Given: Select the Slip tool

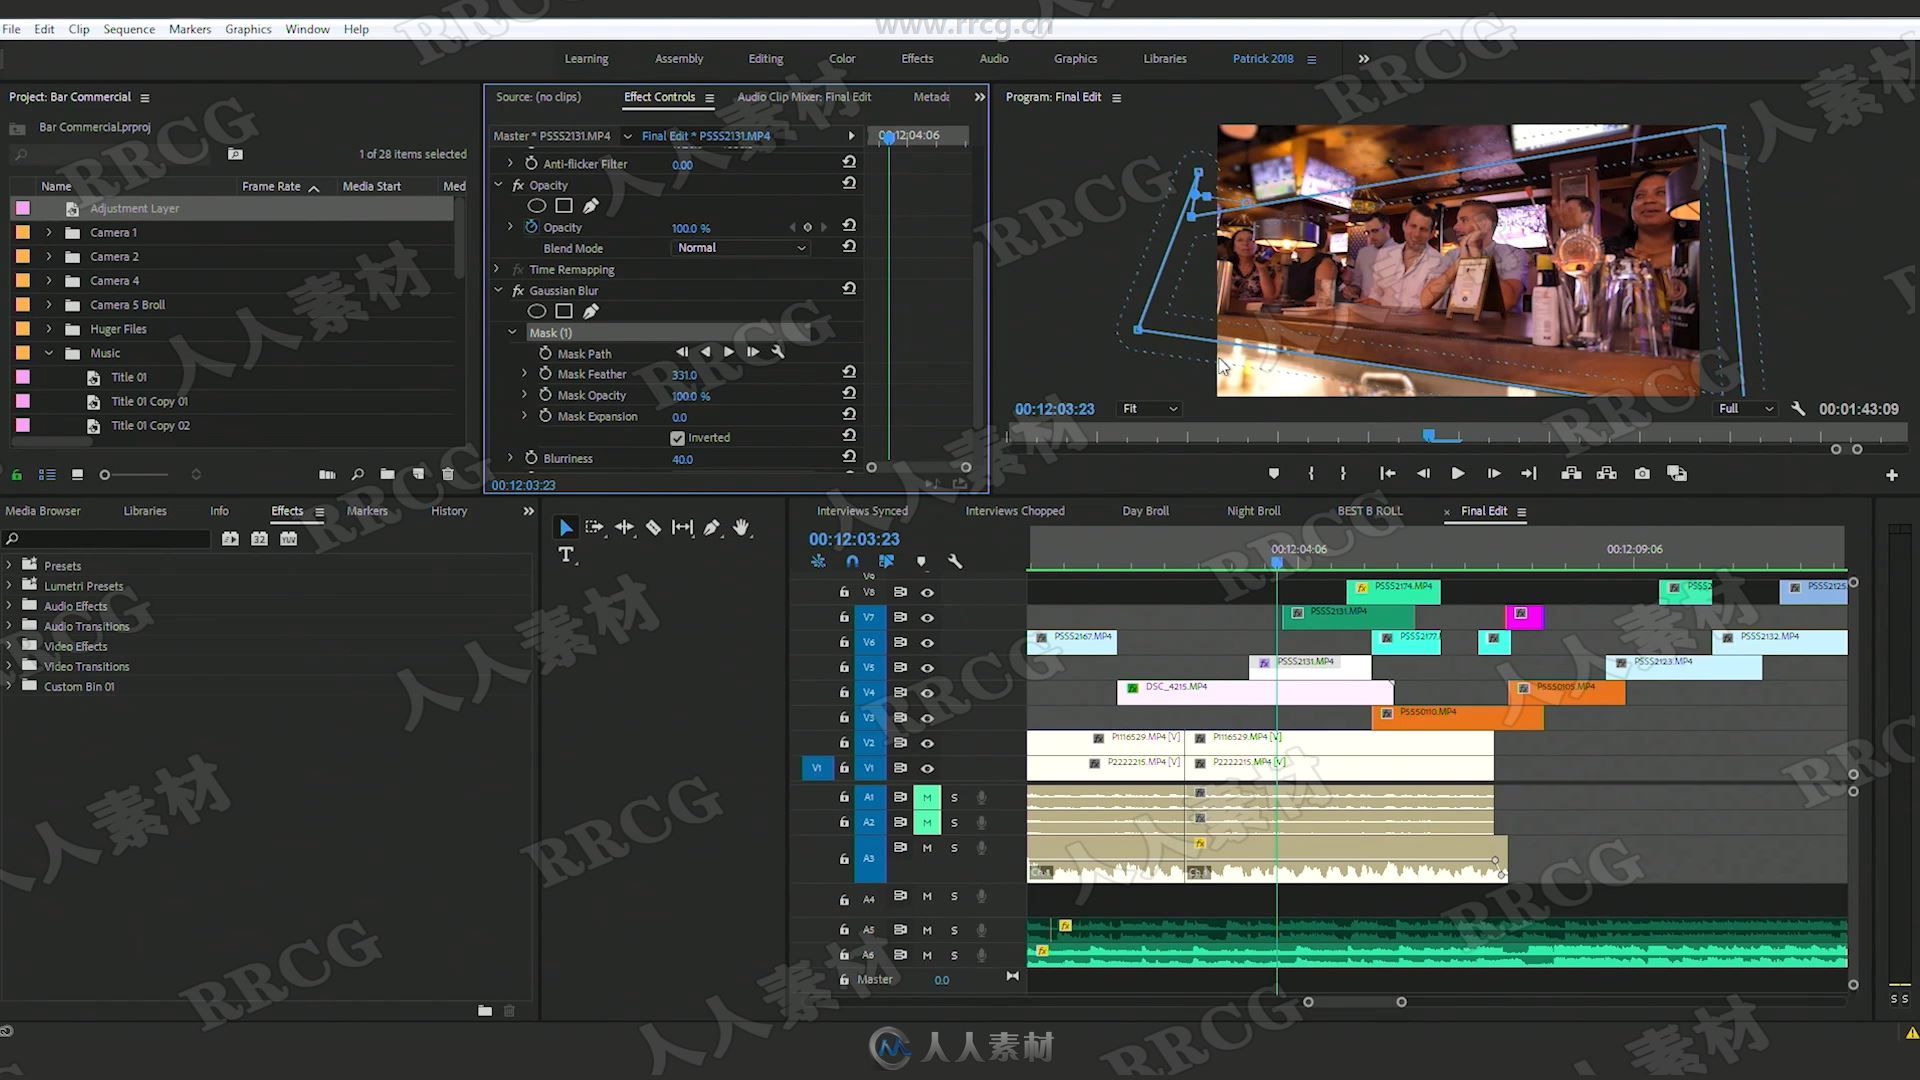Looking at the screenshot, I should [682, 527].
